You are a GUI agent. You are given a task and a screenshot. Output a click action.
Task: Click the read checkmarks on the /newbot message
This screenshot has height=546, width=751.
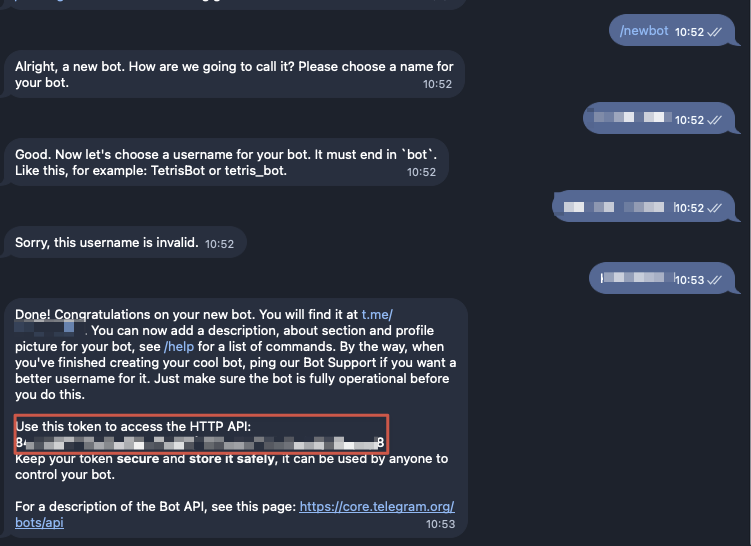(x=715, y=32)
